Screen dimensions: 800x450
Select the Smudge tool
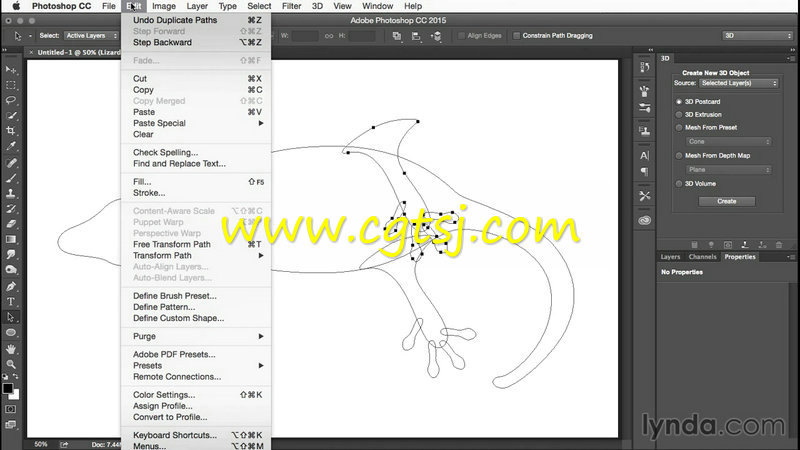pyautogui.click(x=11, y=255)
